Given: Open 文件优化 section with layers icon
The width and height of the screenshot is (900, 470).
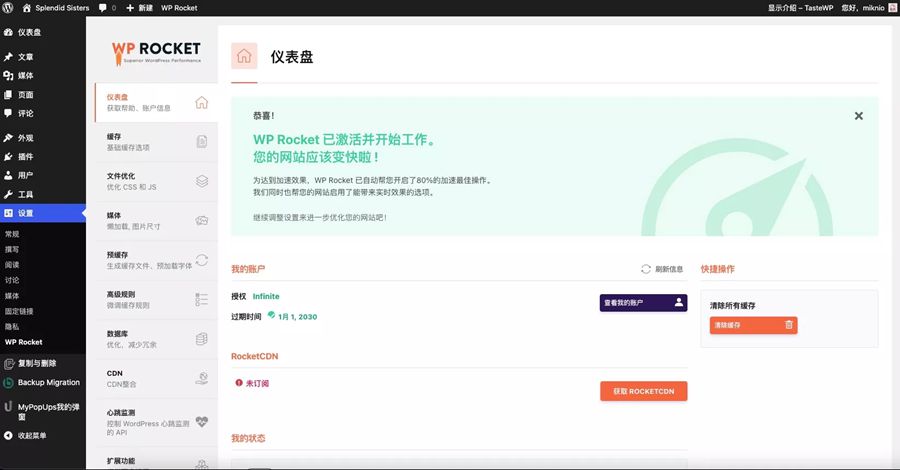Looking at the screenshot, I should tap(155, 181).
